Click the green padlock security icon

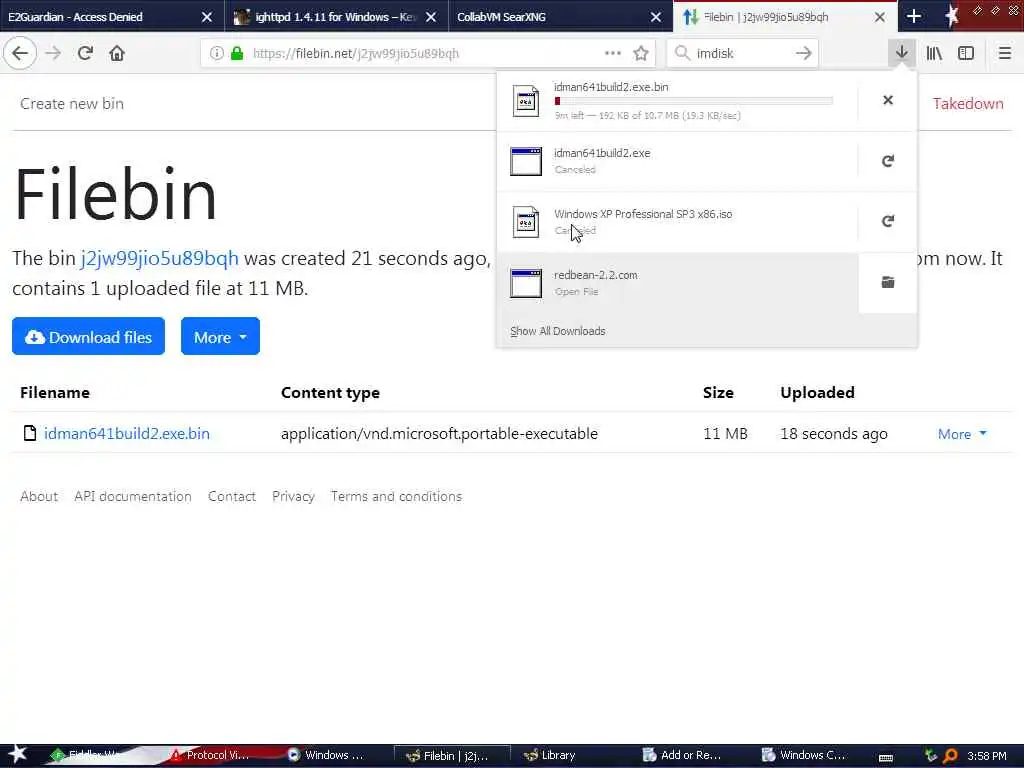pos(237,54)
